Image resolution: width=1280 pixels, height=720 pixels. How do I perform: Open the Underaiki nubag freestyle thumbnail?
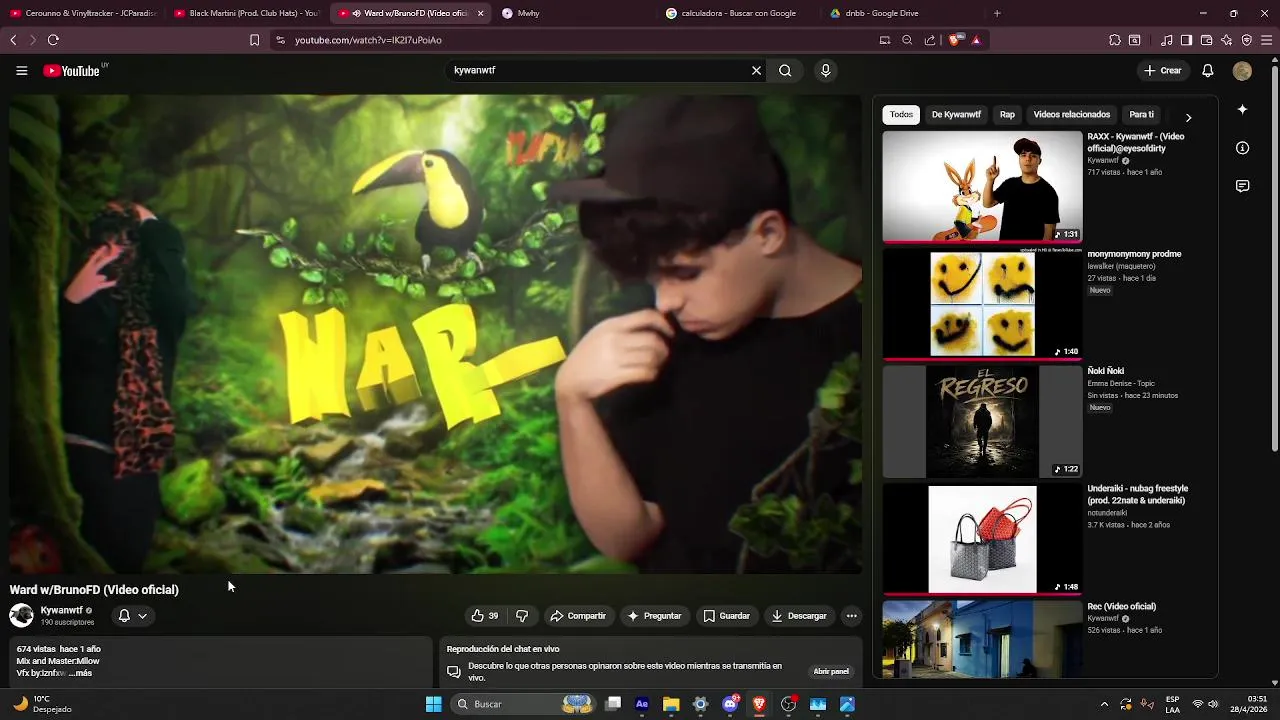click(x=982, y=539)
